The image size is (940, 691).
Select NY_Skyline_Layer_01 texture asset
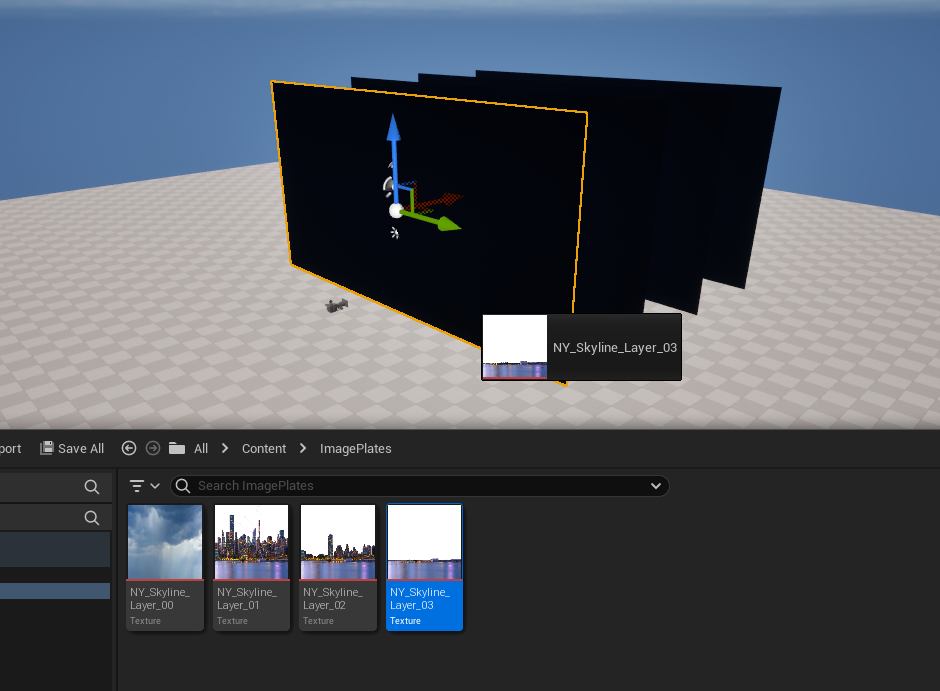coord(251,567)
